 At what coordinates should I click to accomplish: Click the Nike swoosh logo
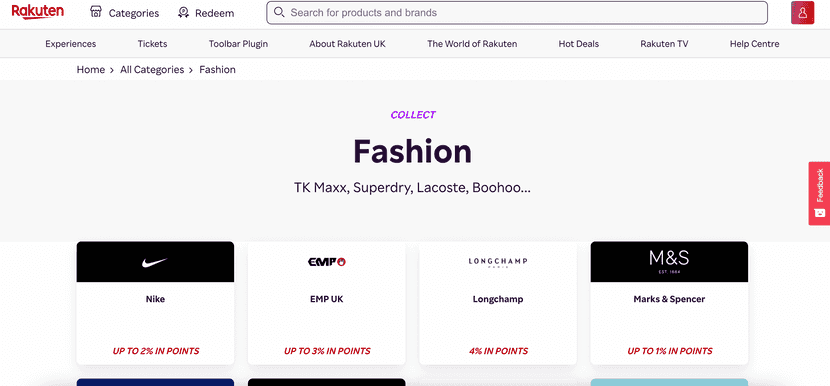tap(155, 262)
